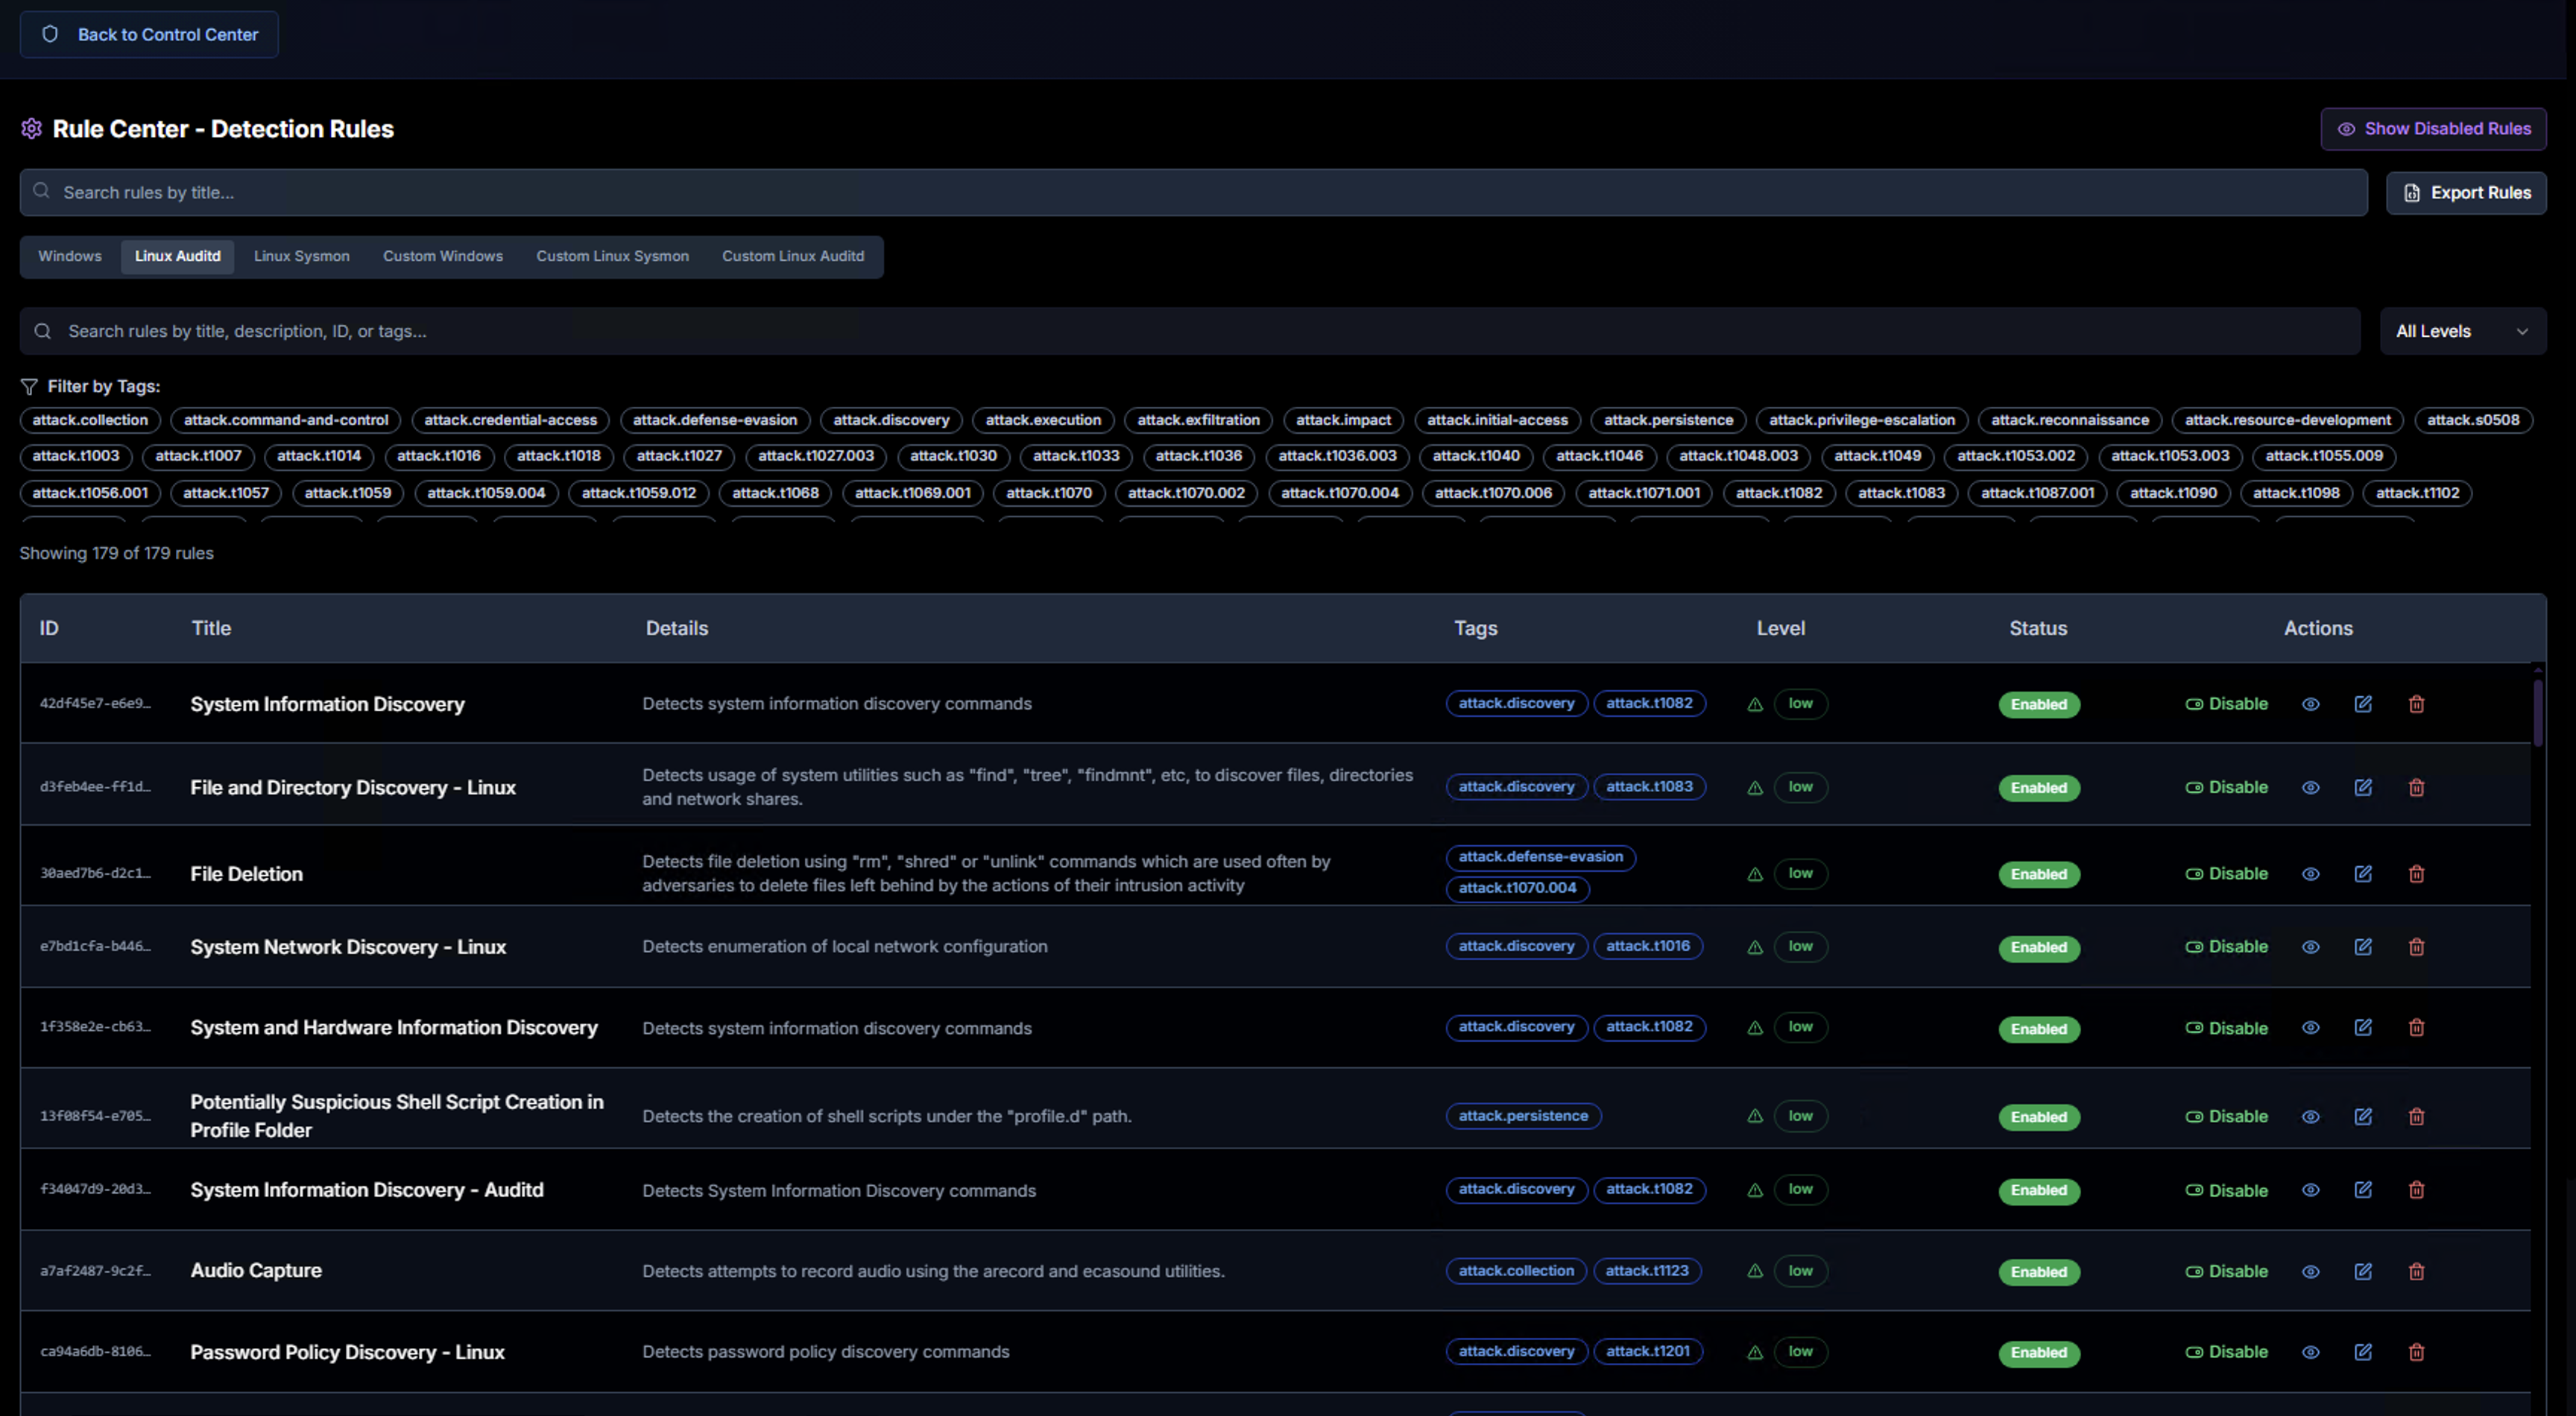The image size is (2576, 1416).
Task: Delete System and Hardware Information Discovery rule
Action: click(2416, 1027)
